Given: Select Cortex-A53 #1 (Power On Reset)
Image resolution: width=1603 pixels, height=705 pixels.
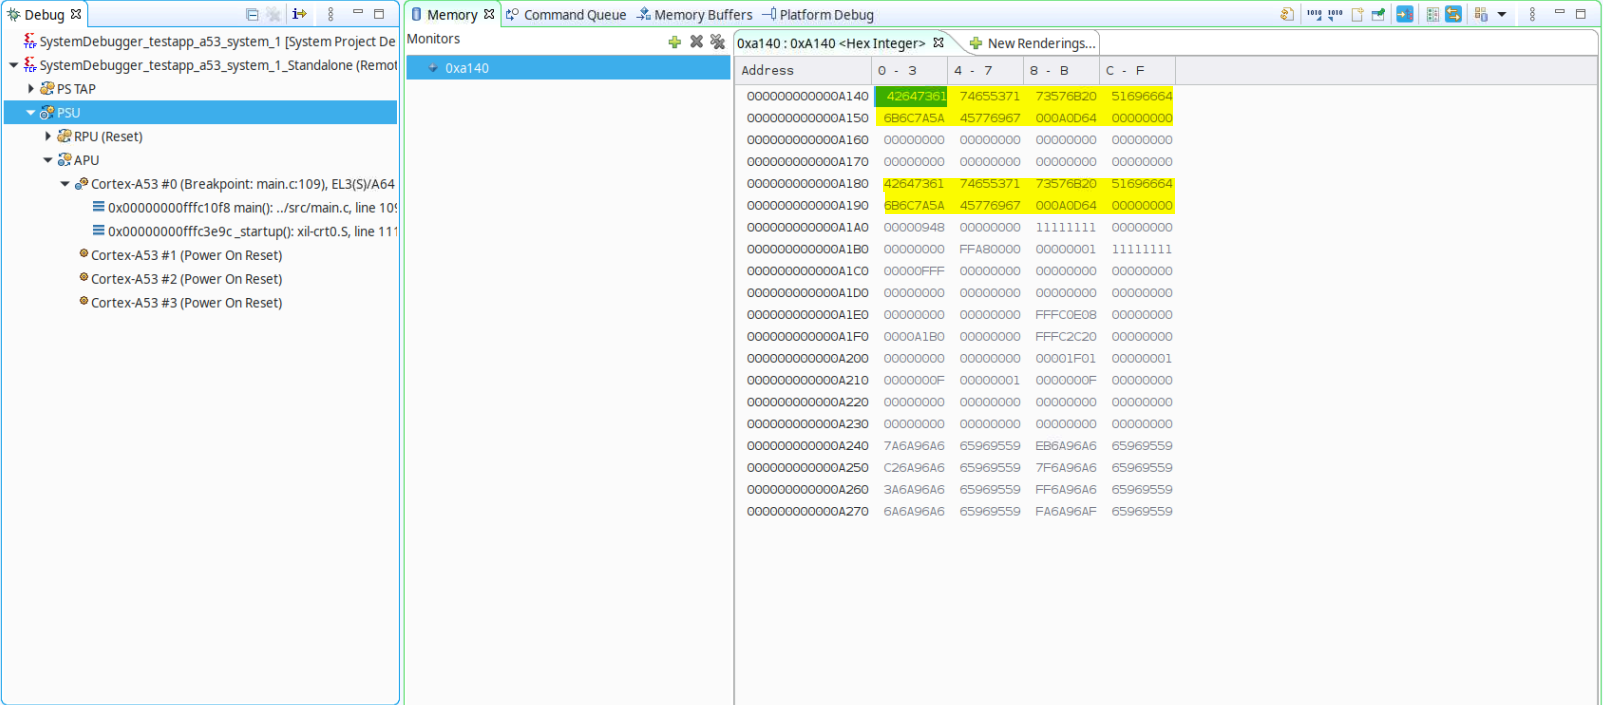Looking at the screenshot, I should (186, 255).
